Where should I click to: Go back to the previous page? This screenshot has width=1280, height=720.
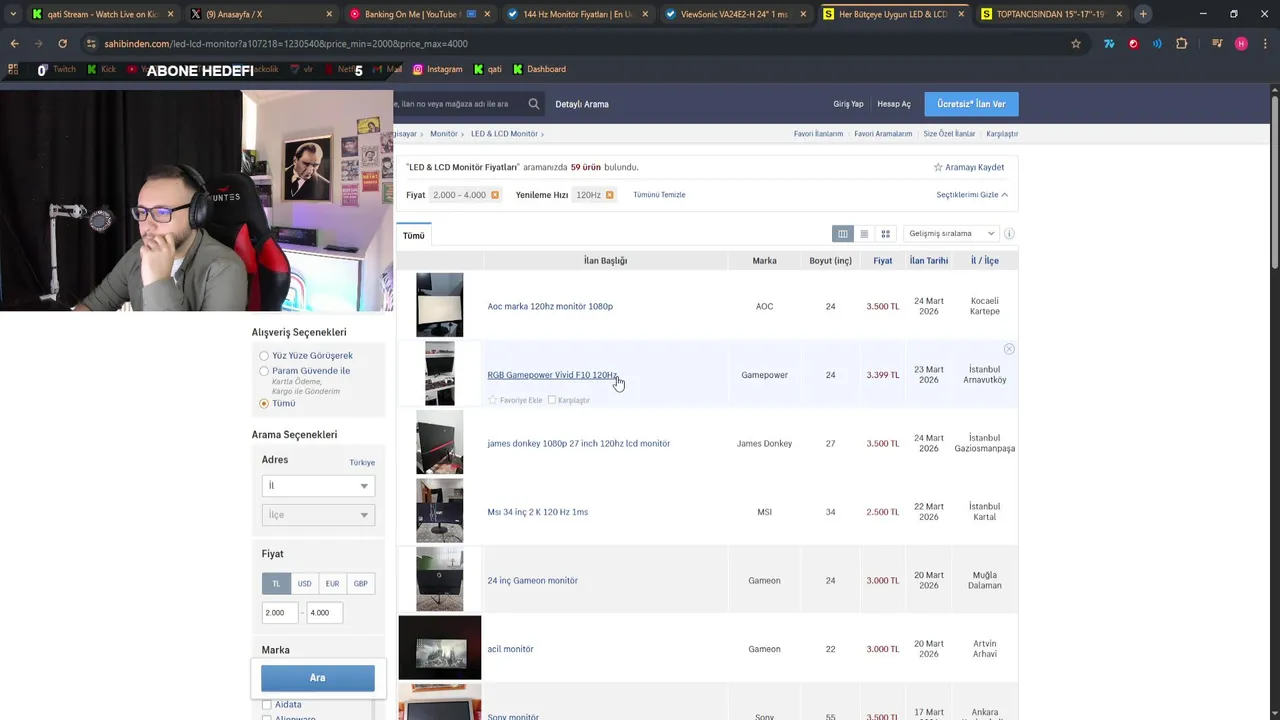click(14, 44)
